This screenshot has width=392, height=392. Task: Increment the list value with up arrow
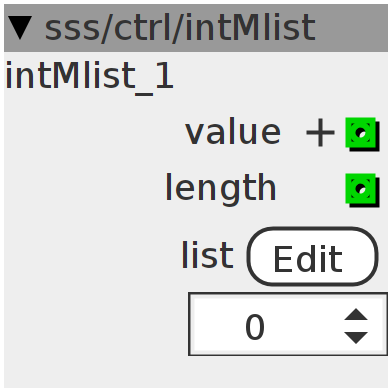click(356, 315)
